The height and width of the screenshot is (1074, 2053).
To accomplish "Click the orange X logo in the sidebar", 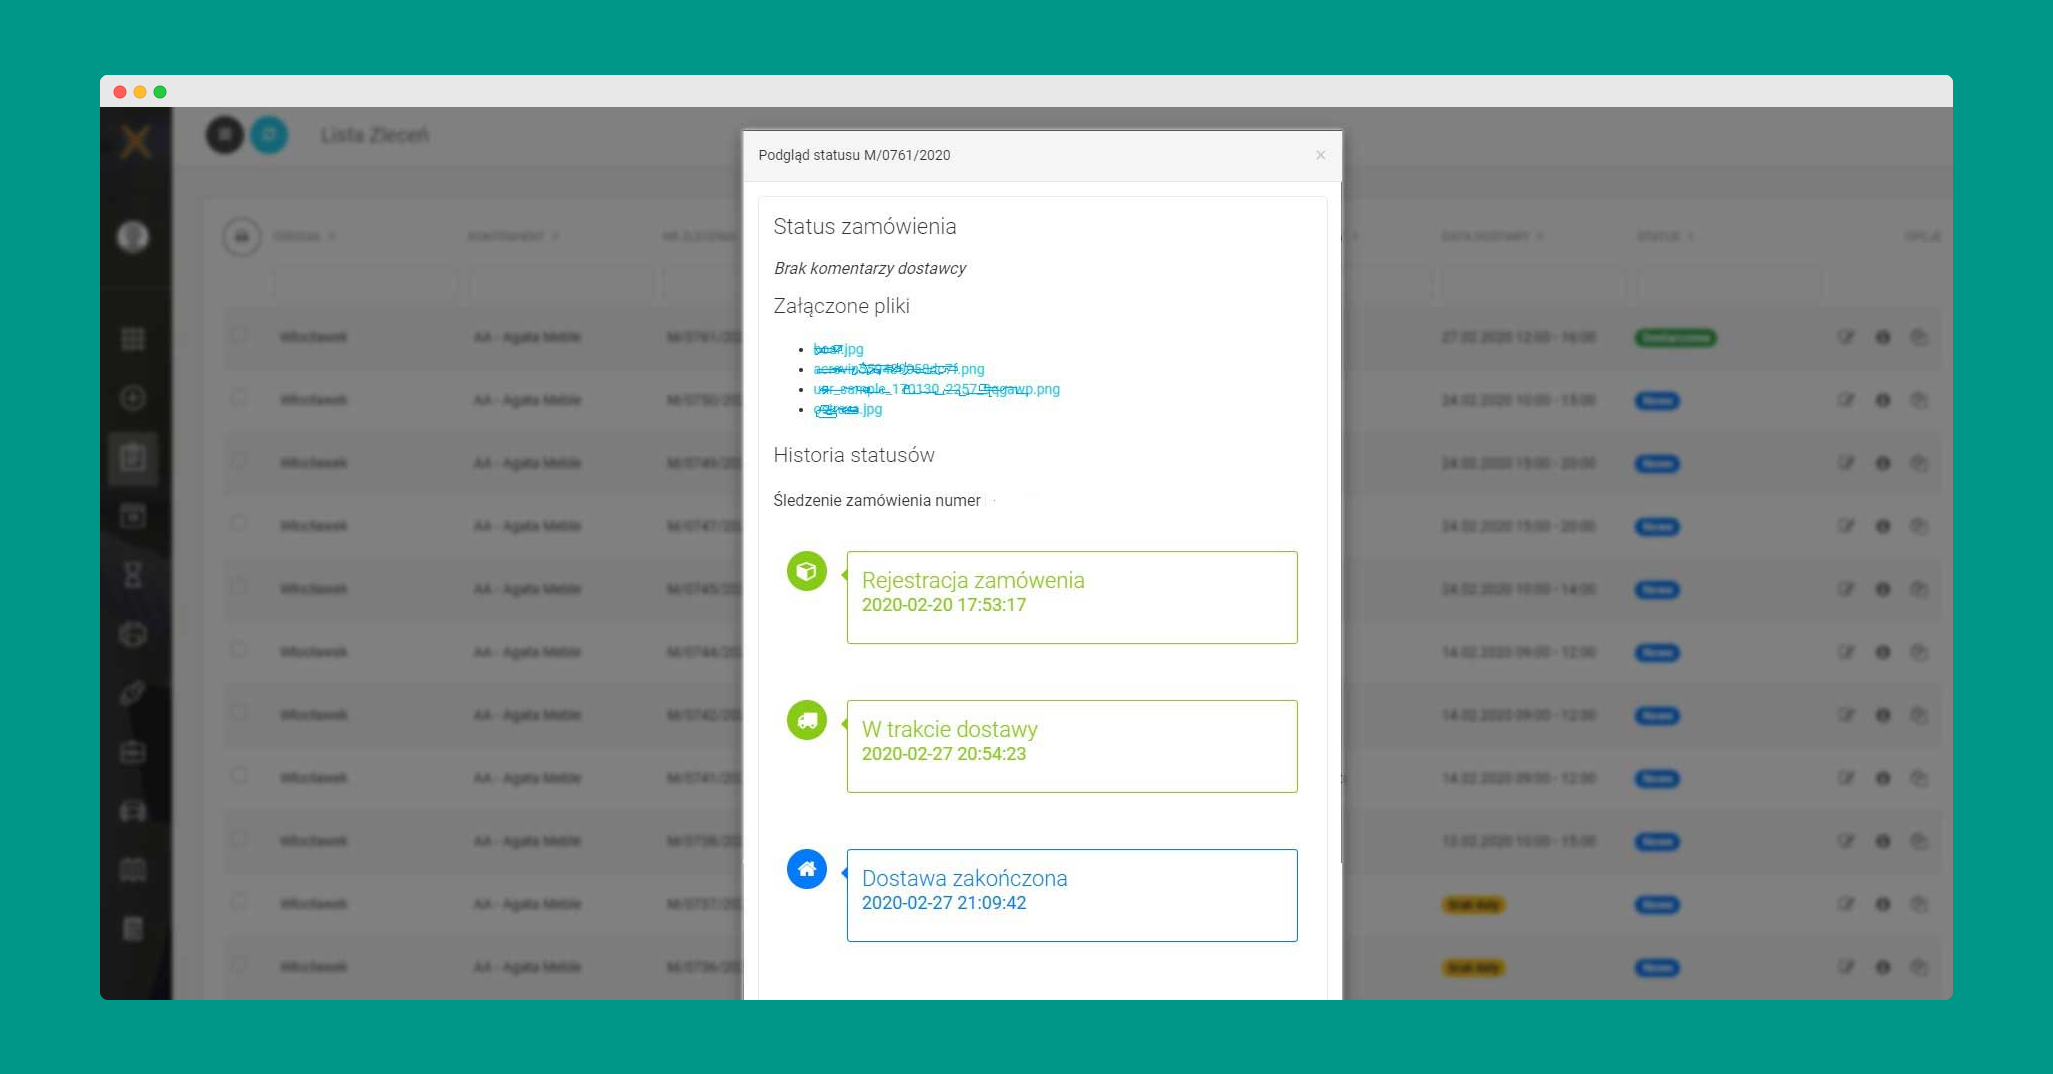I will point(135,141).
